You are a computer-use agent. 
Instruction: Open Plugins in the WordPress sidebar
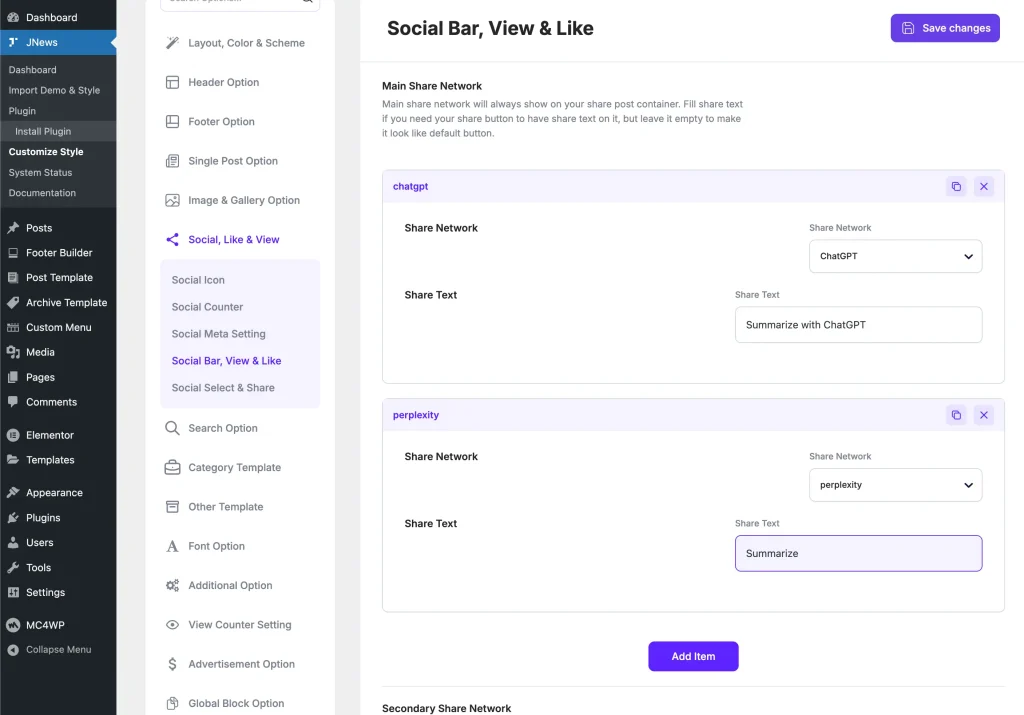pos(43,518)
